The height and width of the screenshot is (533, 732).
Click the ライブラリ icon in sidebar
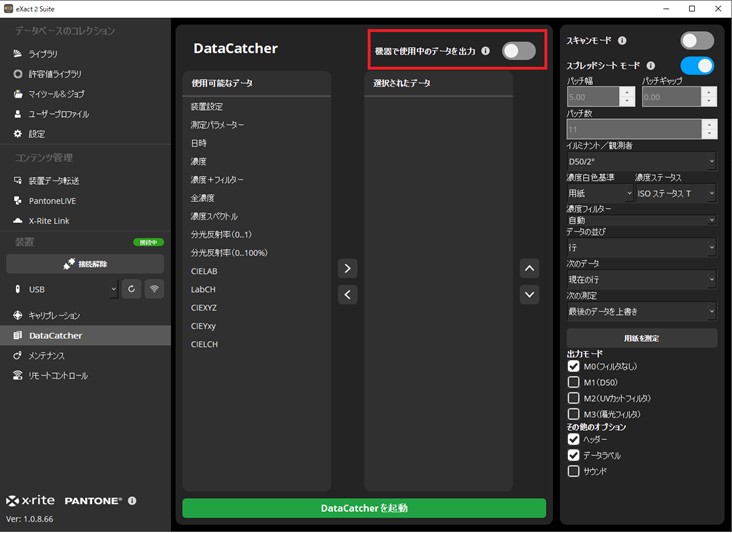pos(18,54)
